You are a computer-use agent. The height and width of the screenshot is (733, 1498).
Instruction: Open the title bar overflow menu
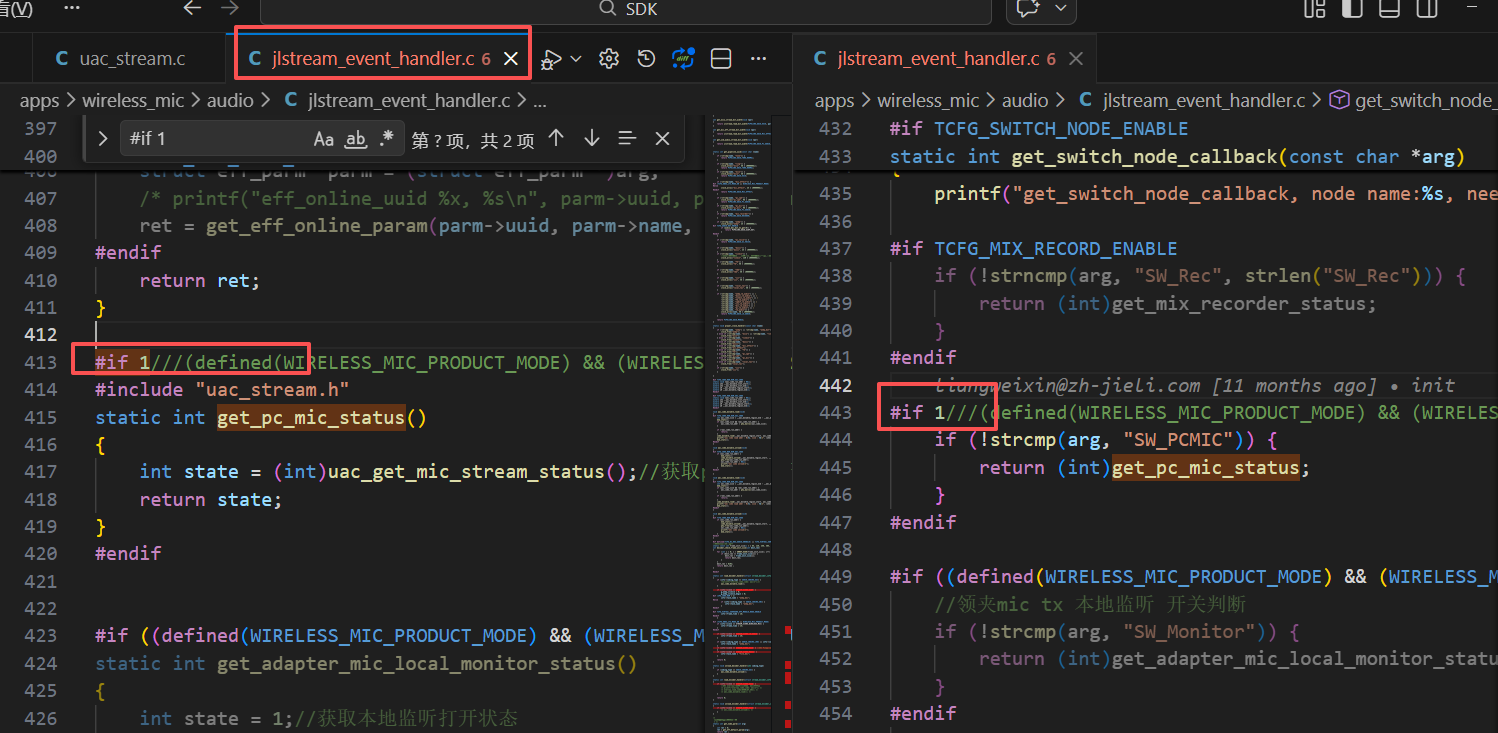(x=72, y=7)
